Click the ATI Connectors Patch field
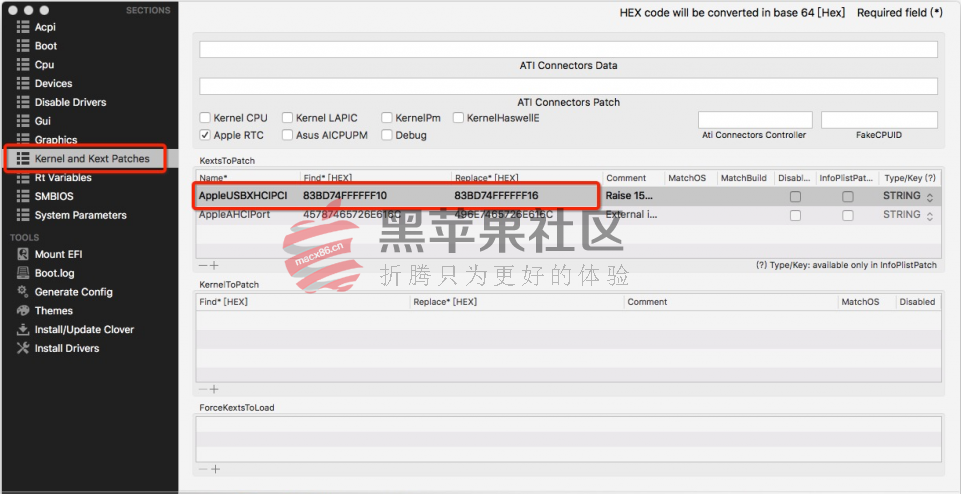Screen dimensions: 961x494 pyautogui.click(x=568, y=86)
